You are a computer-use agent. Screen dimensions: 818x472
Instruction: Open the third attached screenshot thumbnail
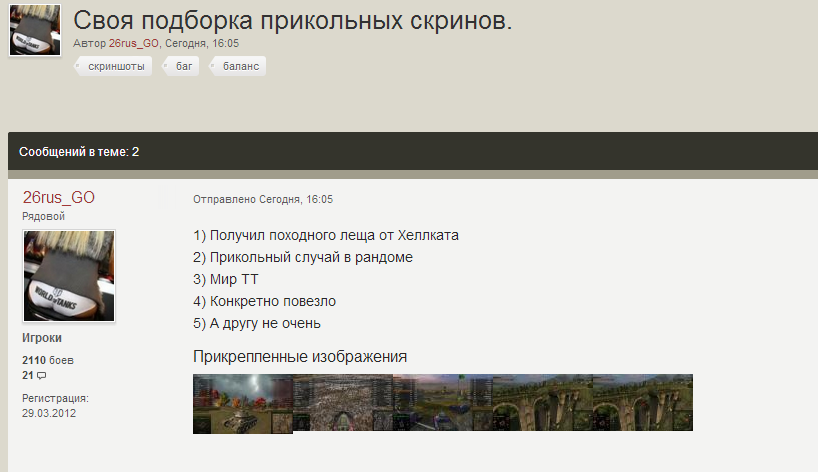click(443, 402)
